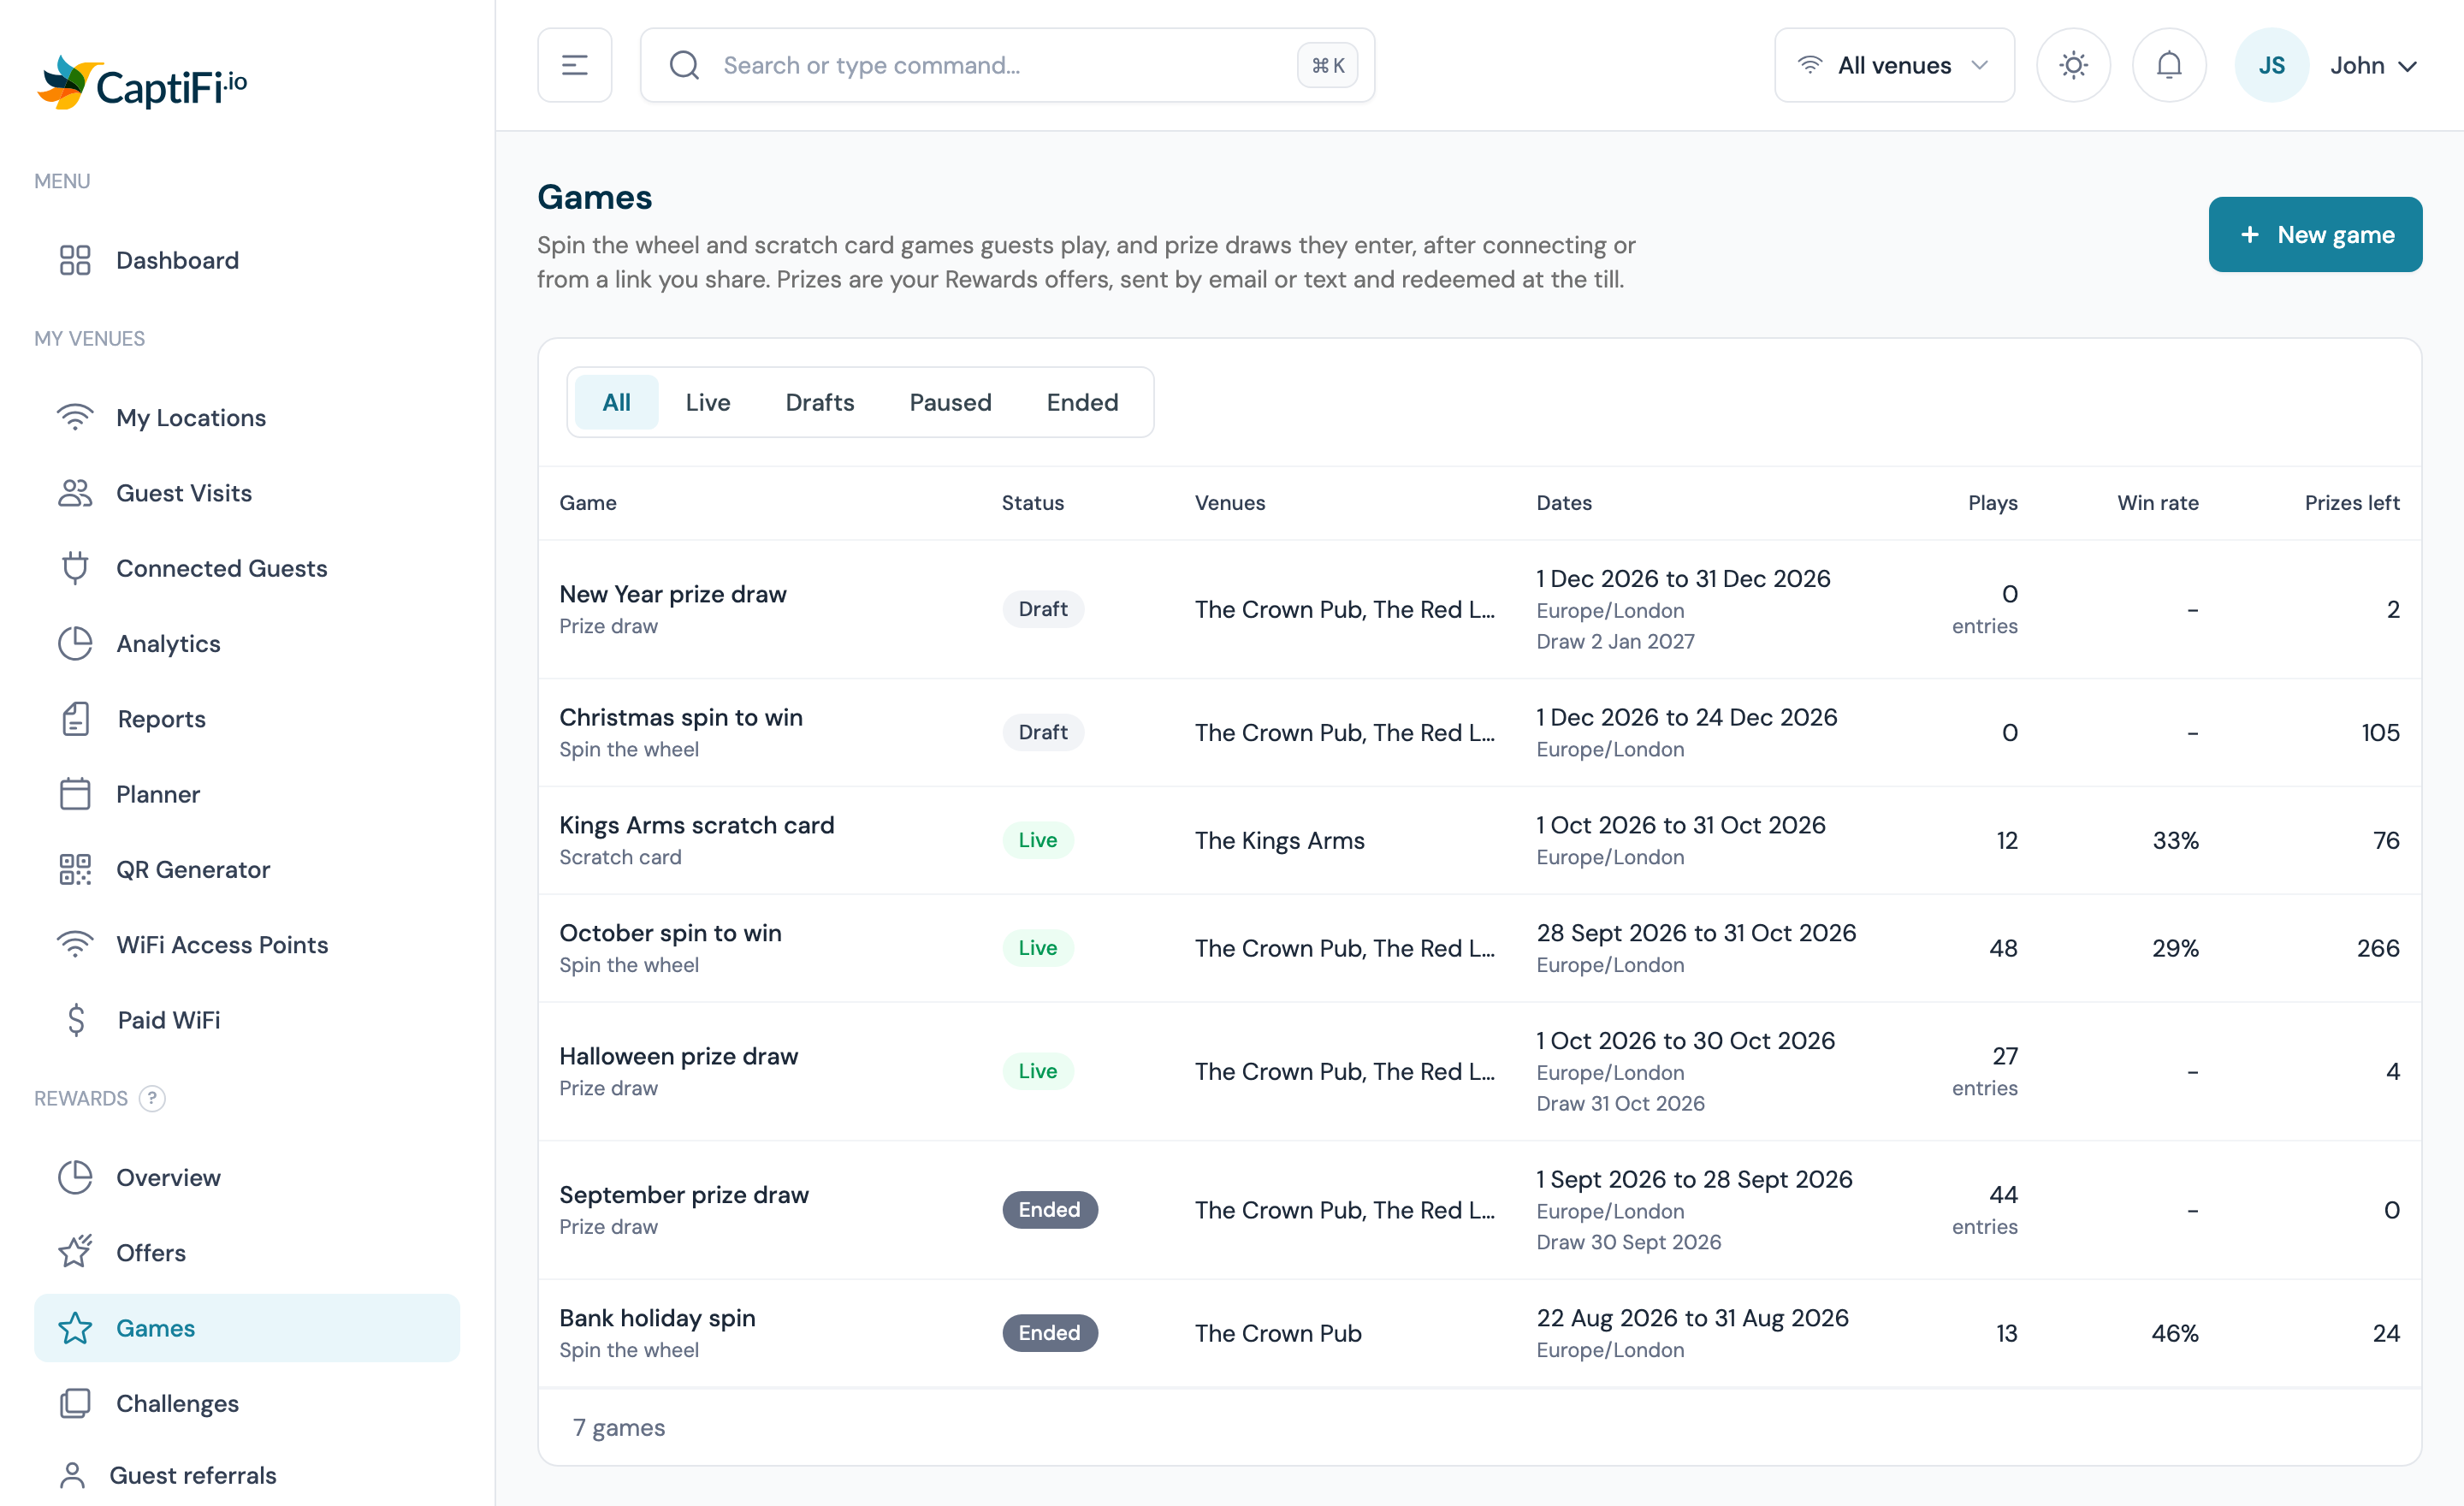Screen dimensions: 2464x1506
Task: Open the Kings Arms scratch card game
Action: pos(697,825)
